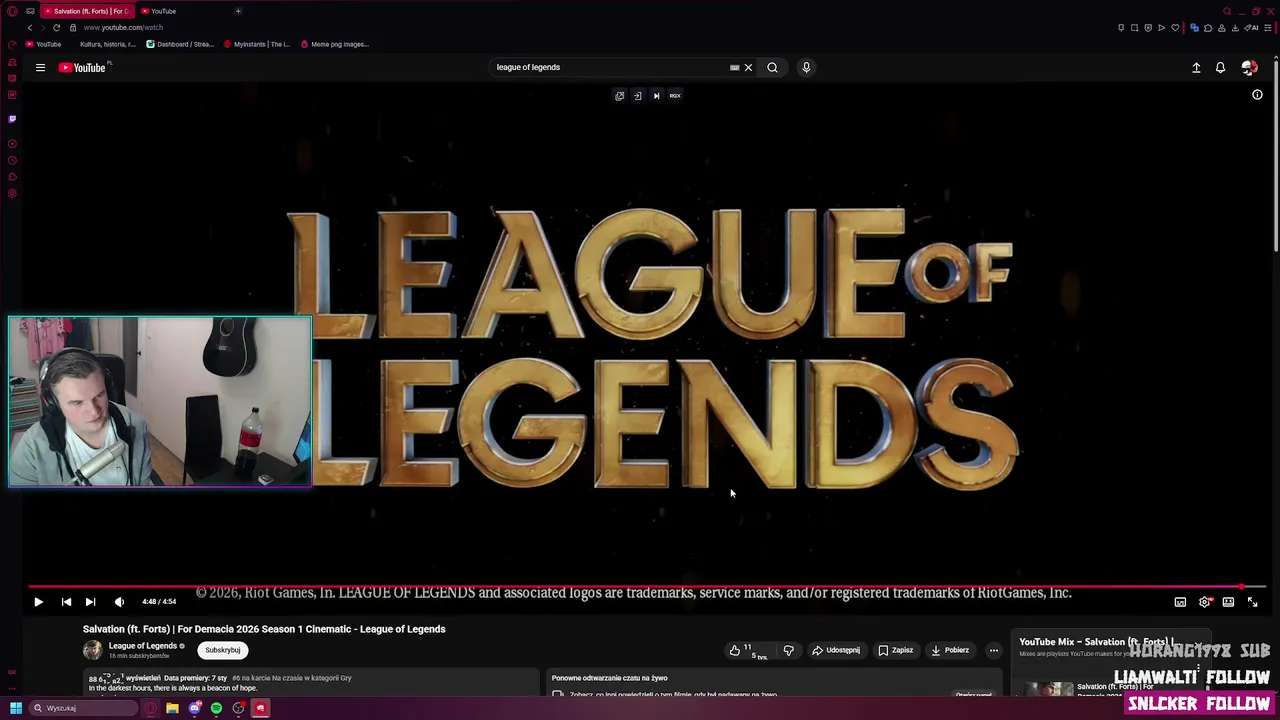
Task: Open the YouTube notifications bell
Action: 1220,68
